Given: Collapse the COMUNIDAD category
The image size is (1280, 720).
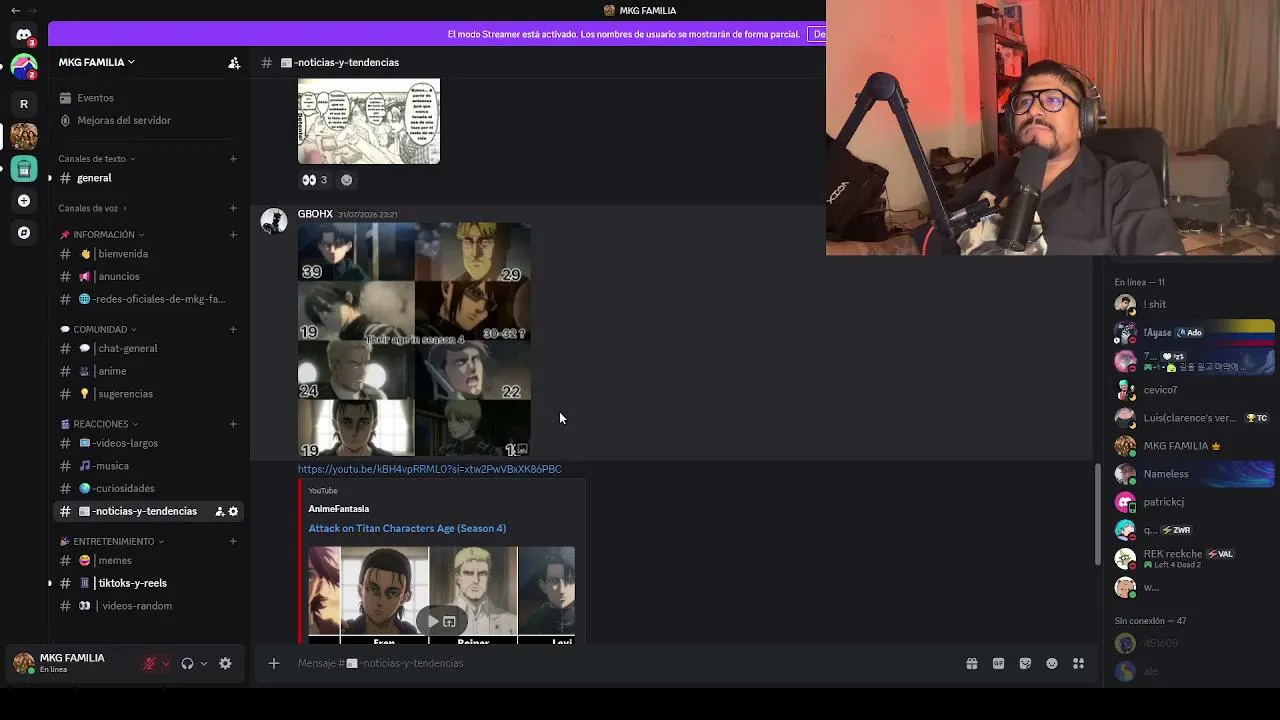Looking at the screenshot, I should click(98, 329).
